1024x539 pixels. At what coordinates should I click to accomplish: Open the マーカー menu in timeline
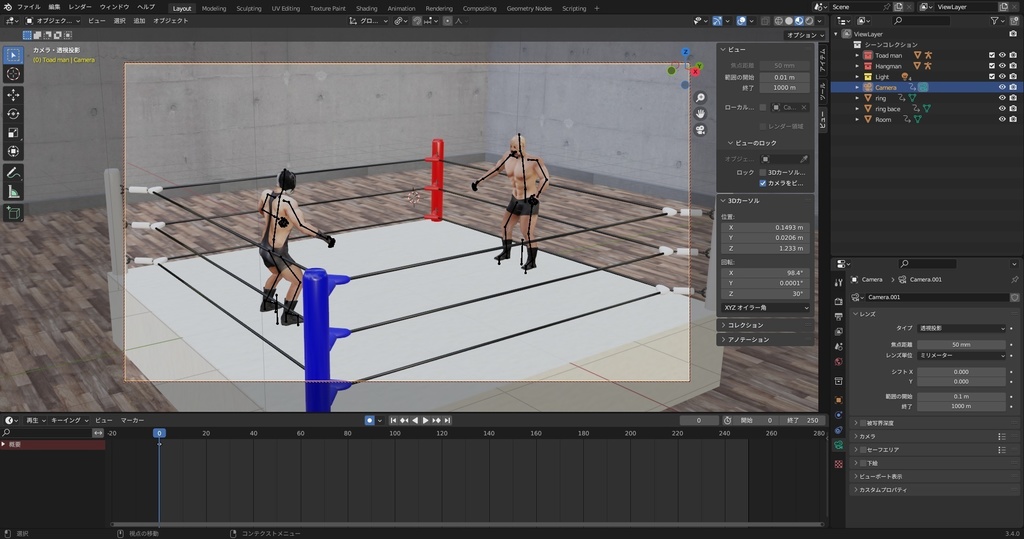tap(133, 421)
